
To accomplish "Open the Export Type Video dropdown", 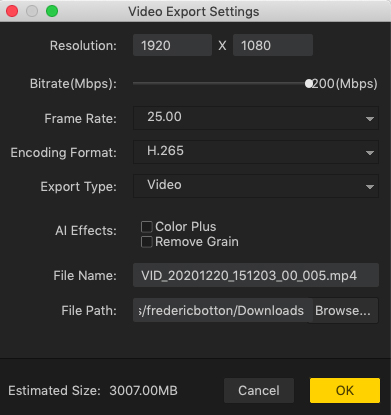I will pos(256,186).
